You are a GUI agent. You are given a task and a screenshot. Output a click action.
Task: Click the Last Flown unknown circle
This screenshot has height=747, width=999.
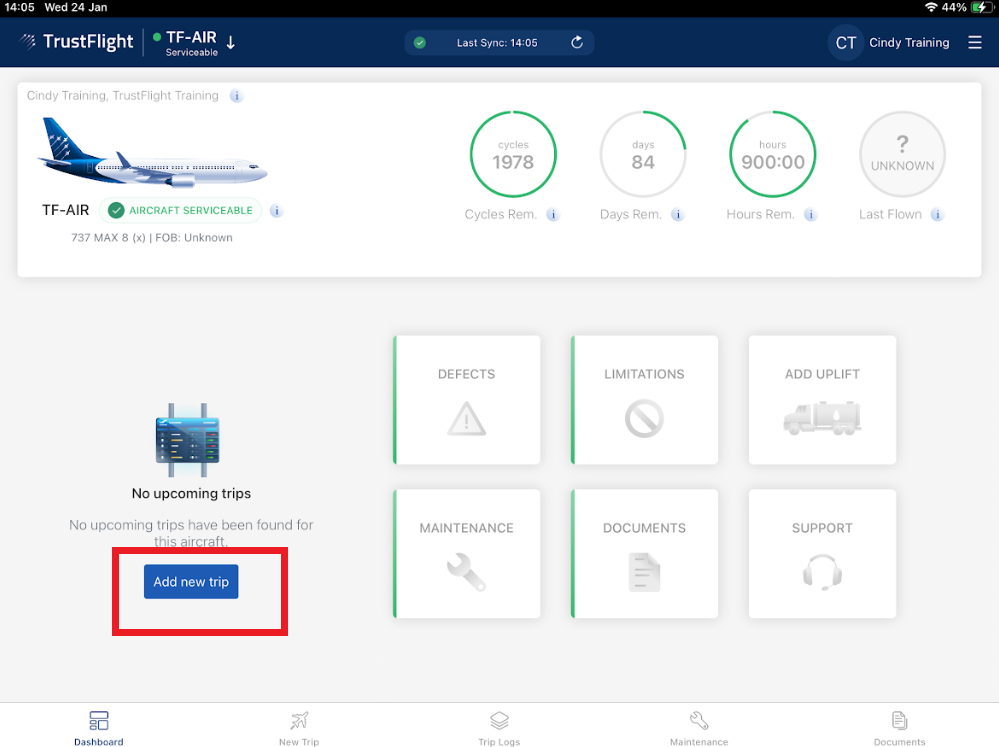coord(902,154)
